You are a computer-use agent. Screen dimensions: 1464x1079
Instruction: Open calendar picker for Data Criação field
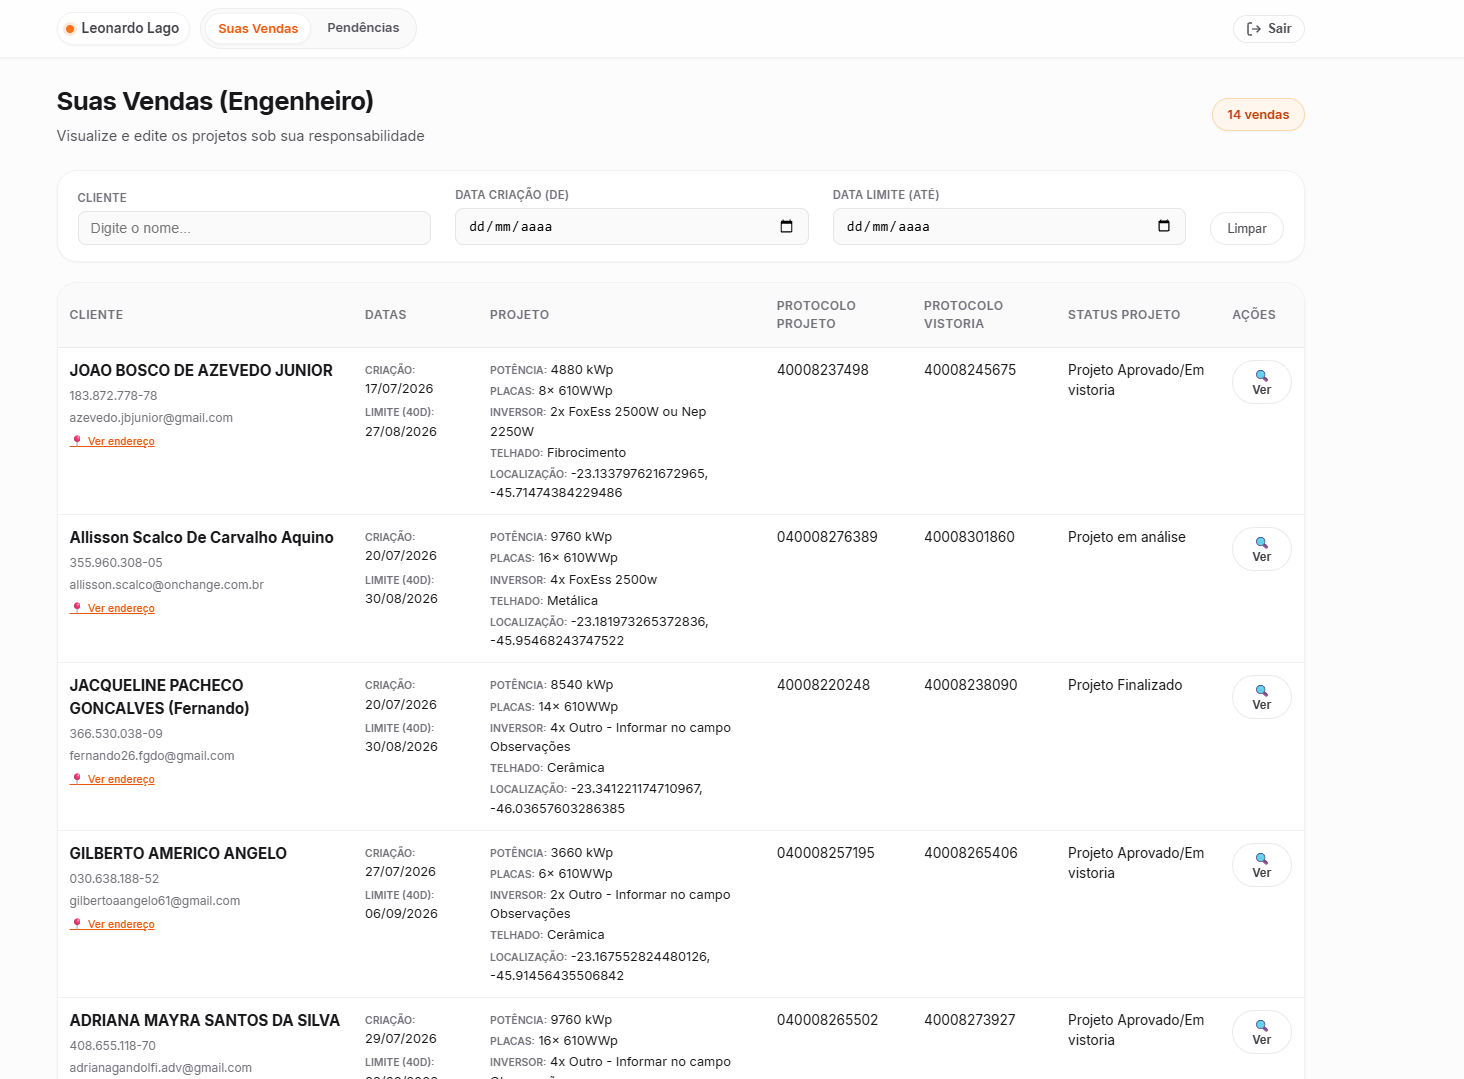tap(786, 227)
